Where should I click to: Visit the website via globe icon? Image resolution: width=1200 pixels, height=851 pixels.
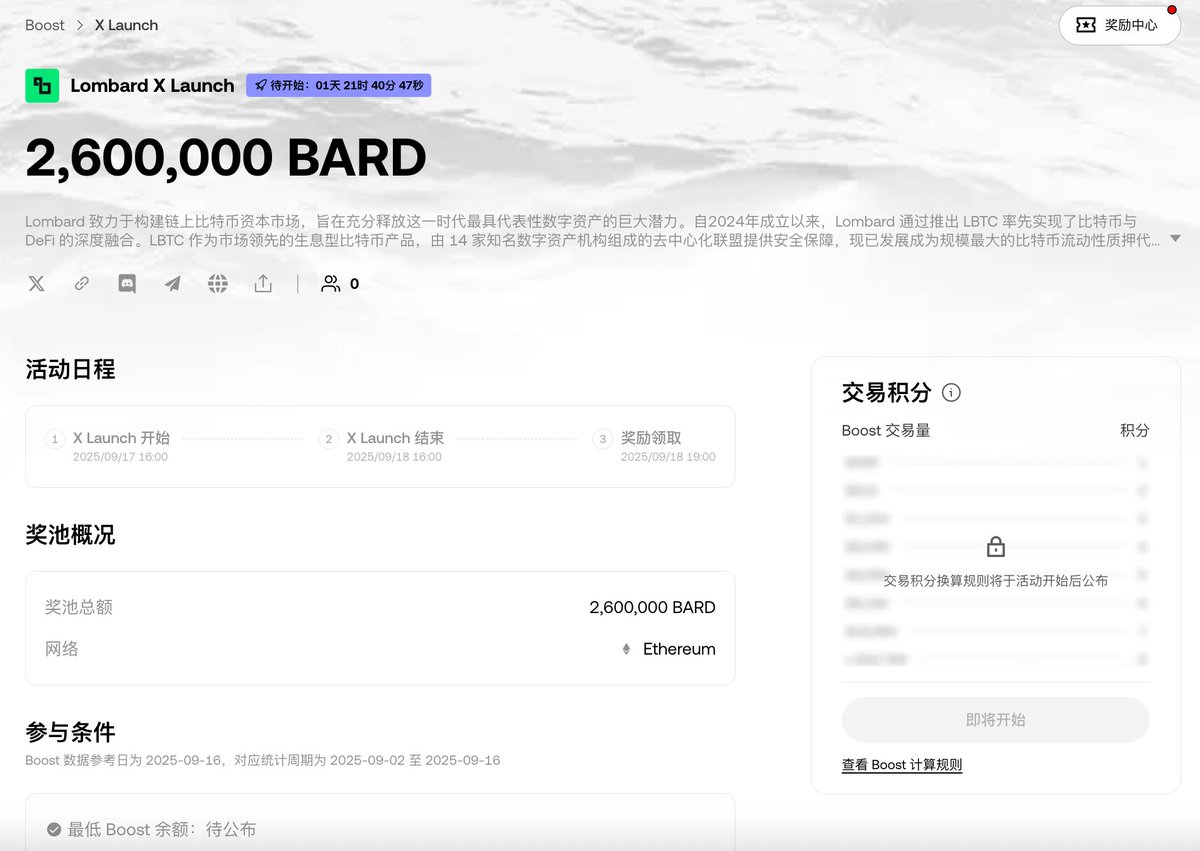pyautogui.click(x=218, y=284)
